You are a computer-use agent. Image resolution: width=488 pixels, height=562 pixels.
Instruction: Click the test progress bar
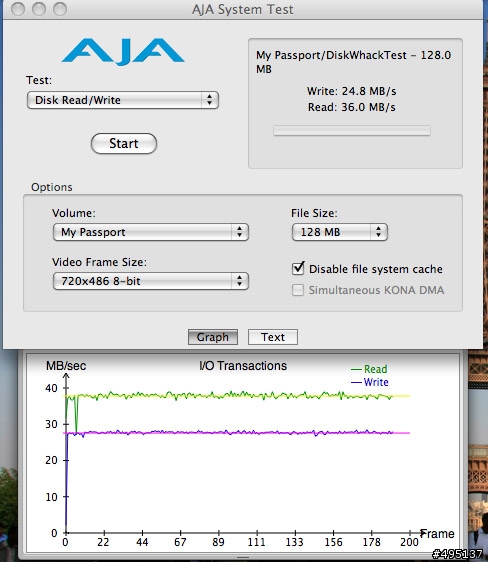[x=352, y=130]
